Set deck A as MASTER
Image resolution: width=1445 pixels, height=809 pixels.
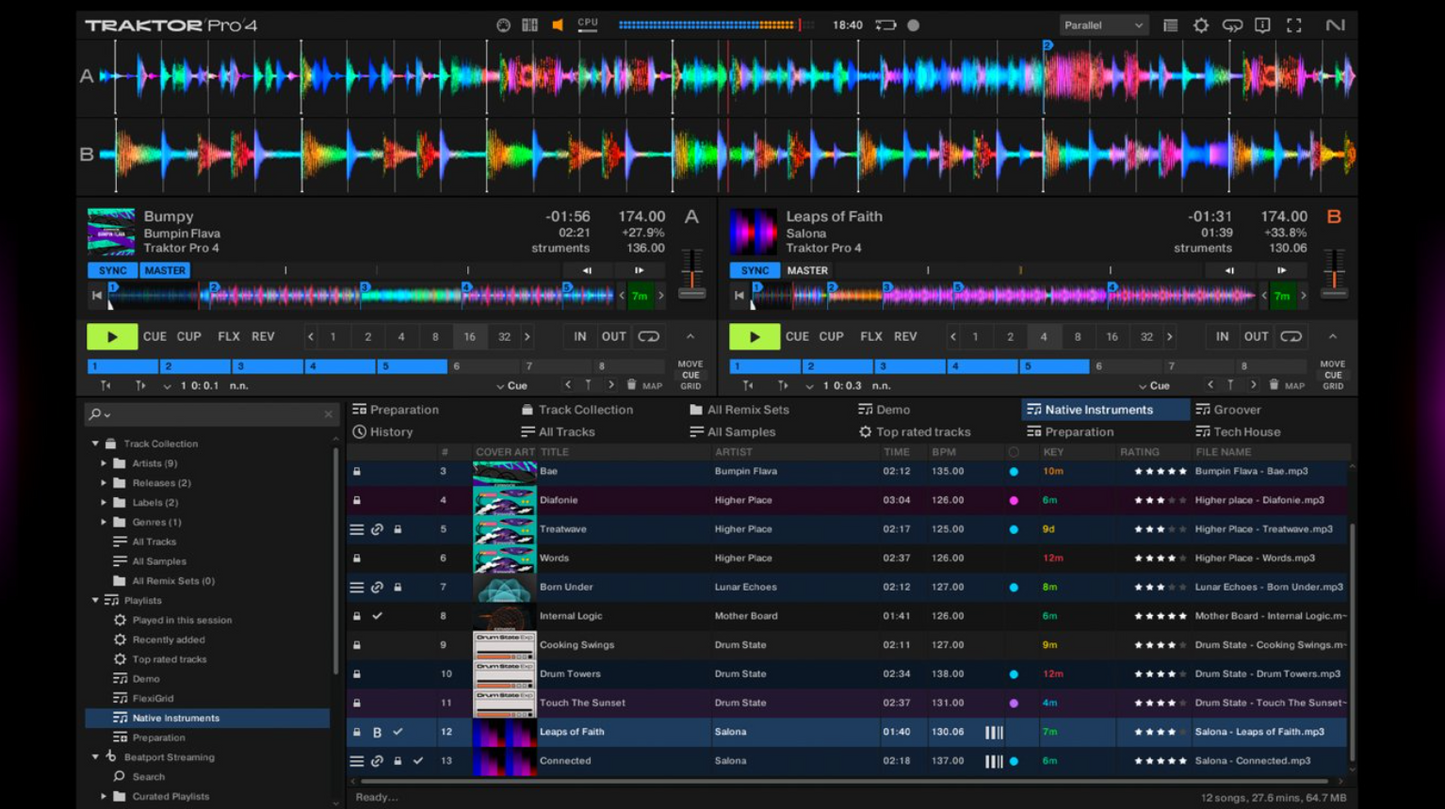click(165, 270)
